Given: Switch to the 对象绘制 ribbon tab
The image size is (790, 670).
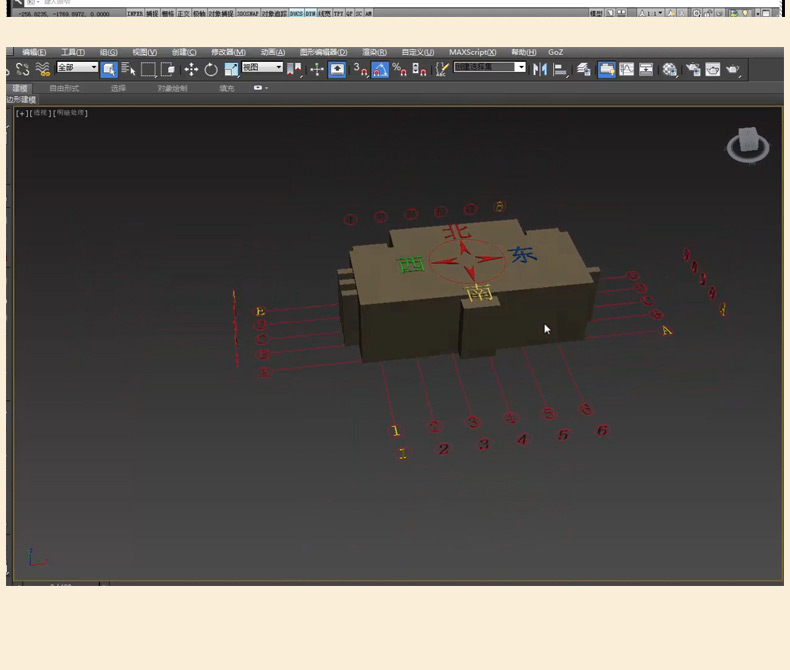Looking at the screenshot, I should (172, 88).
